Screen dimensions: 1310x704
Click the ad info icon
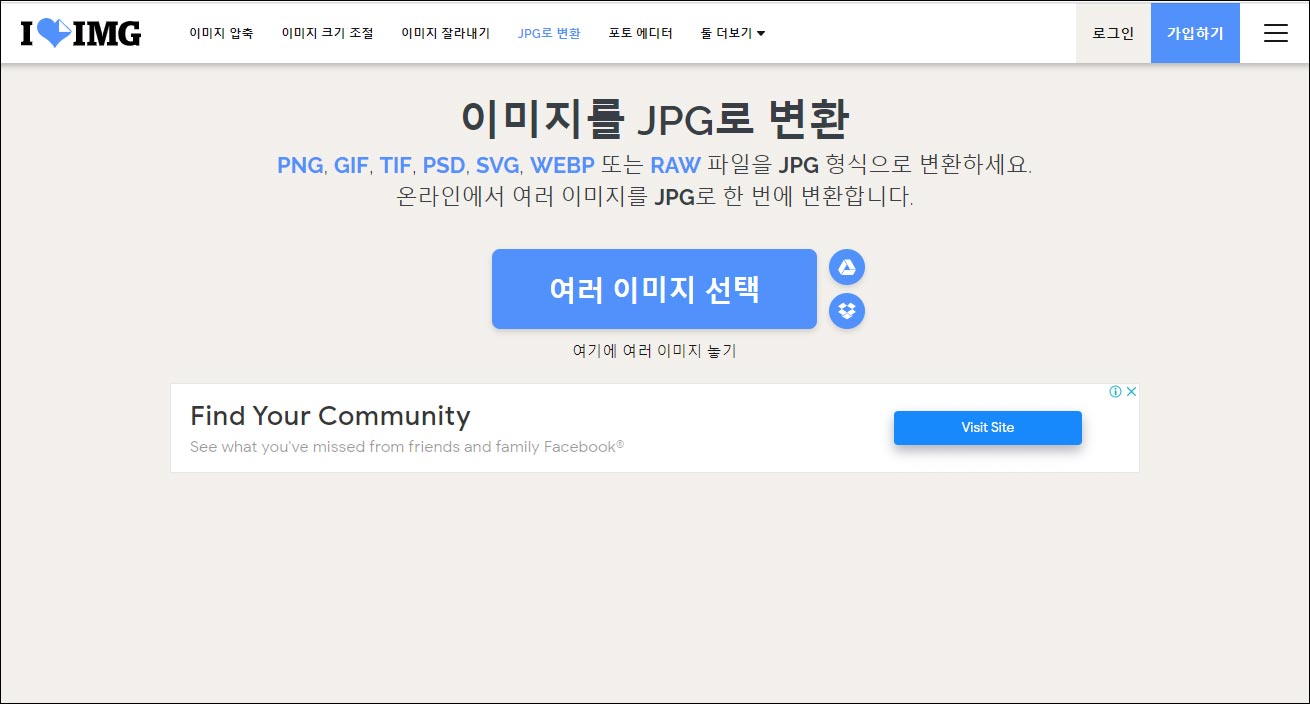[1115, 392]
